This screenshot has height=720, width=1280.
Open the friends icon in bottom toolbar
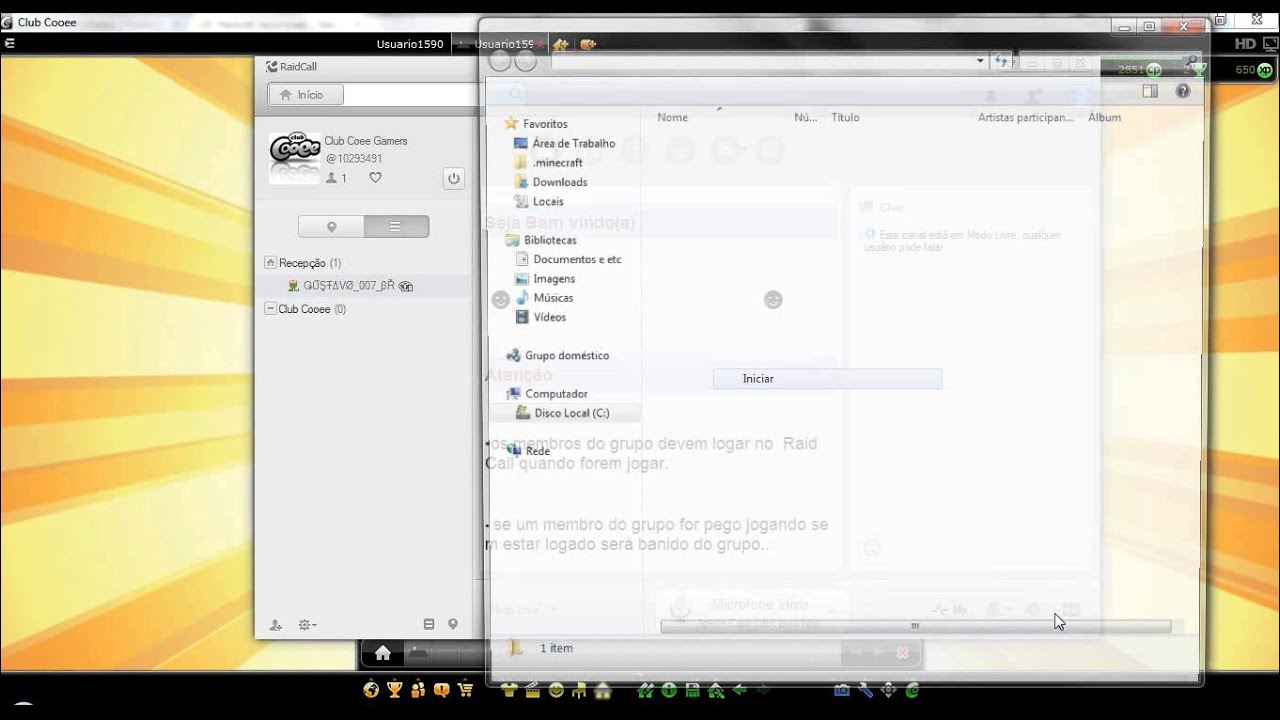[418, 689]
